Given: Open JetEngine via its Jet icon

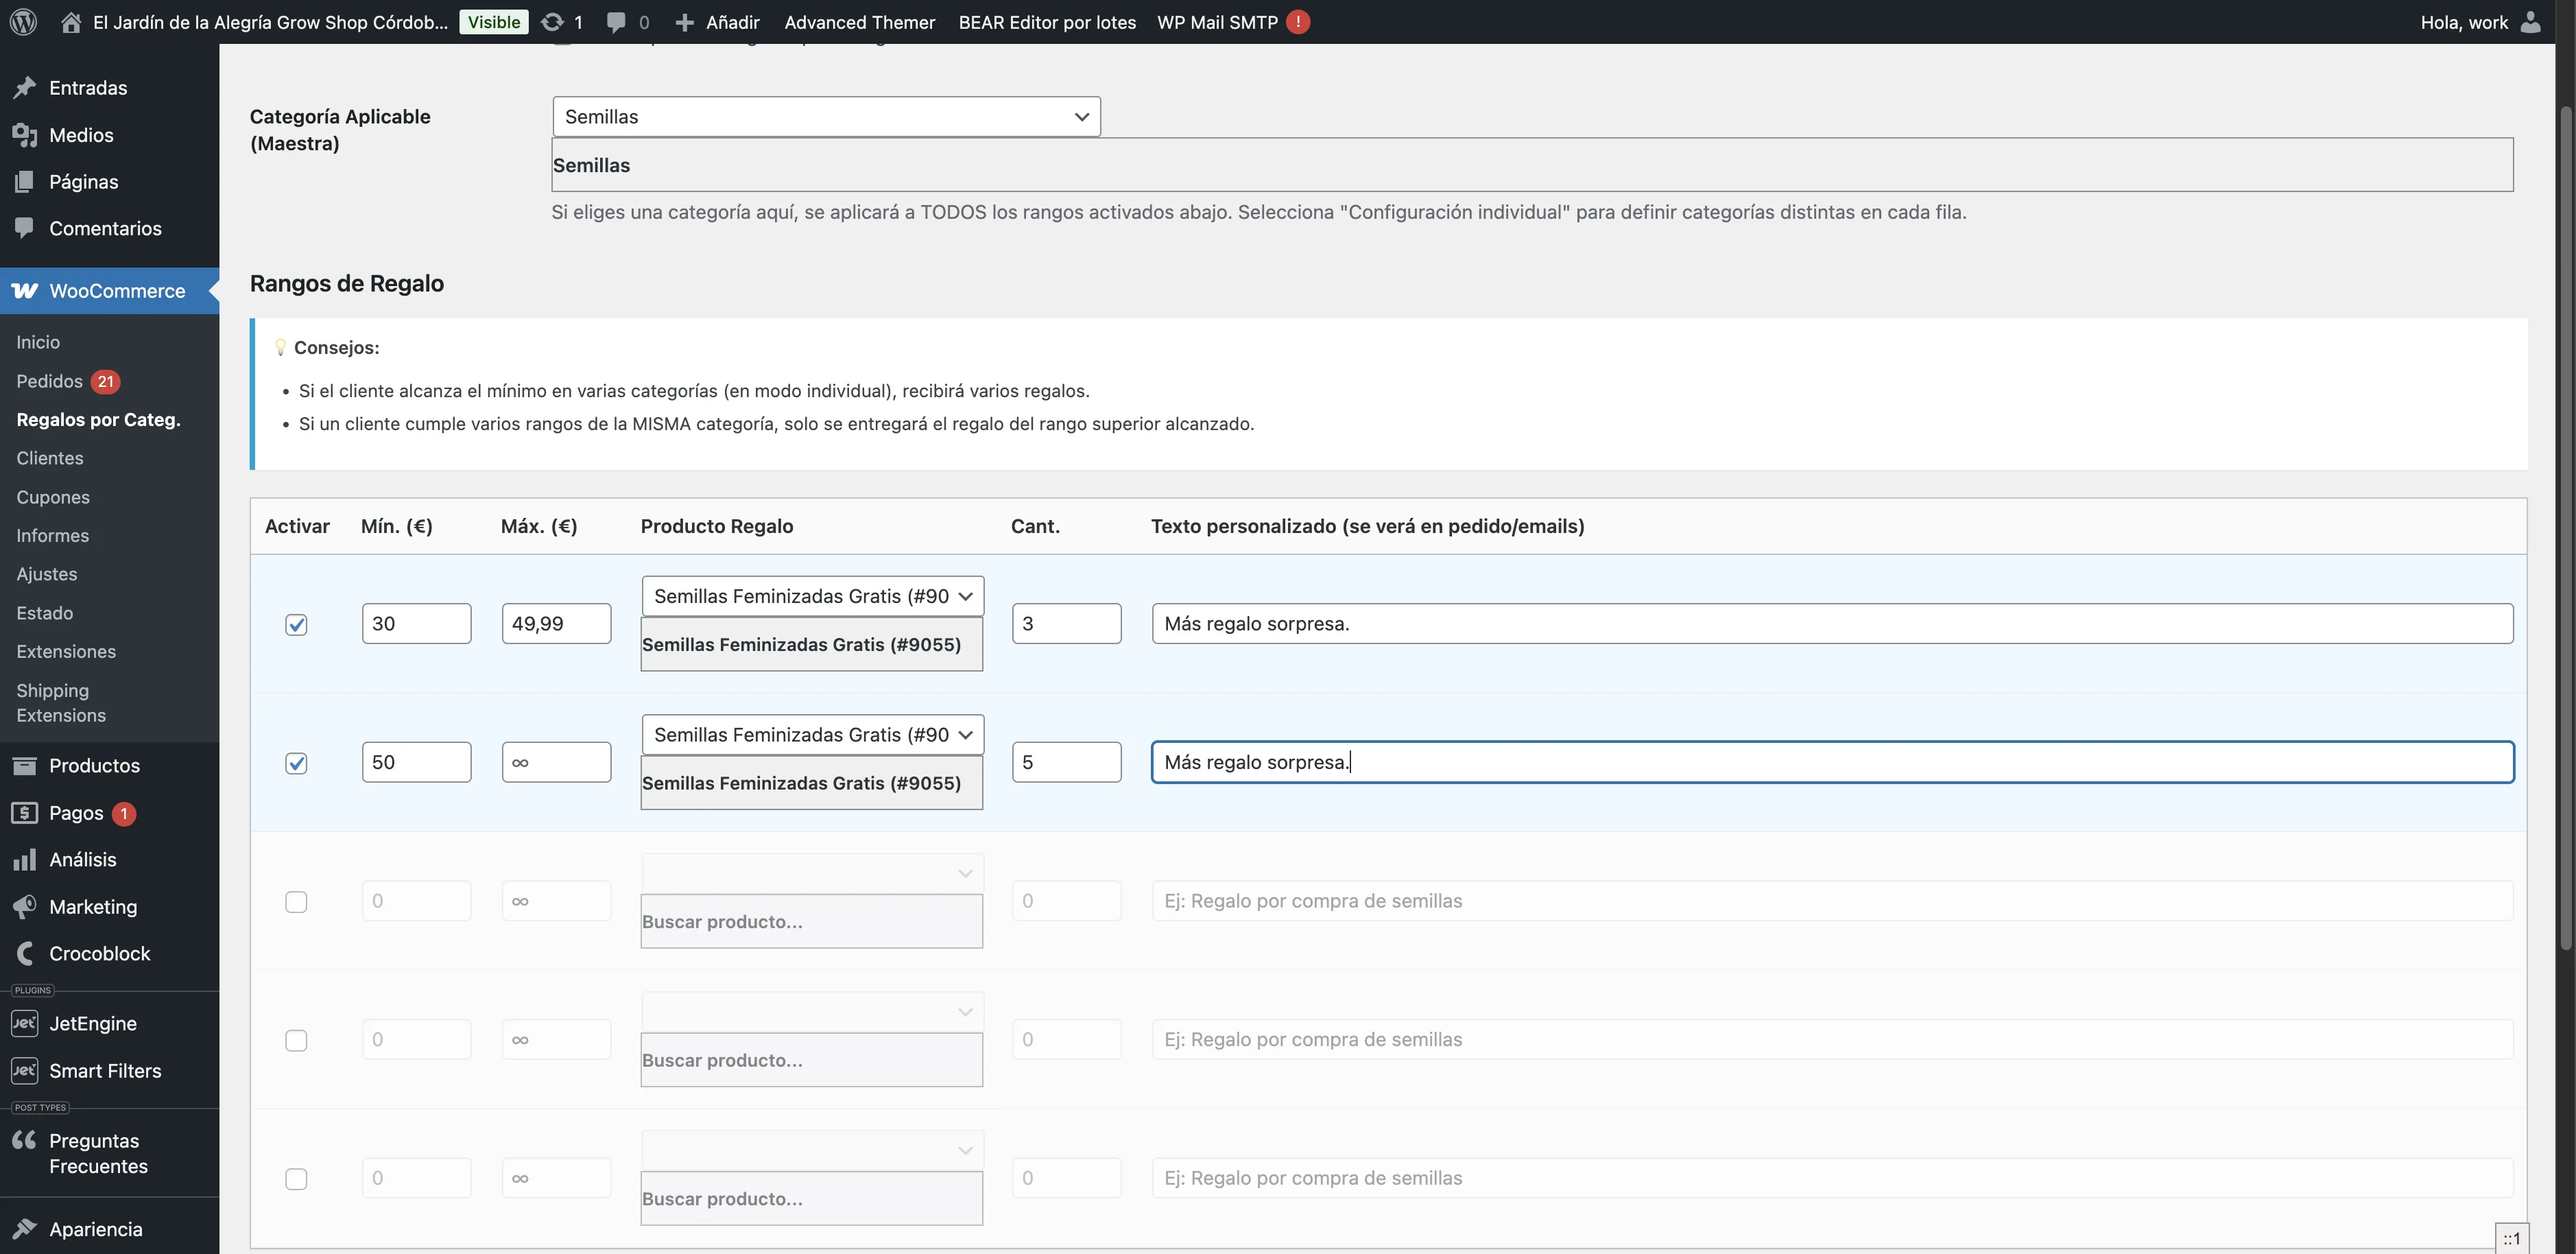Looking at the screenshot, I should click(24, 1023).
